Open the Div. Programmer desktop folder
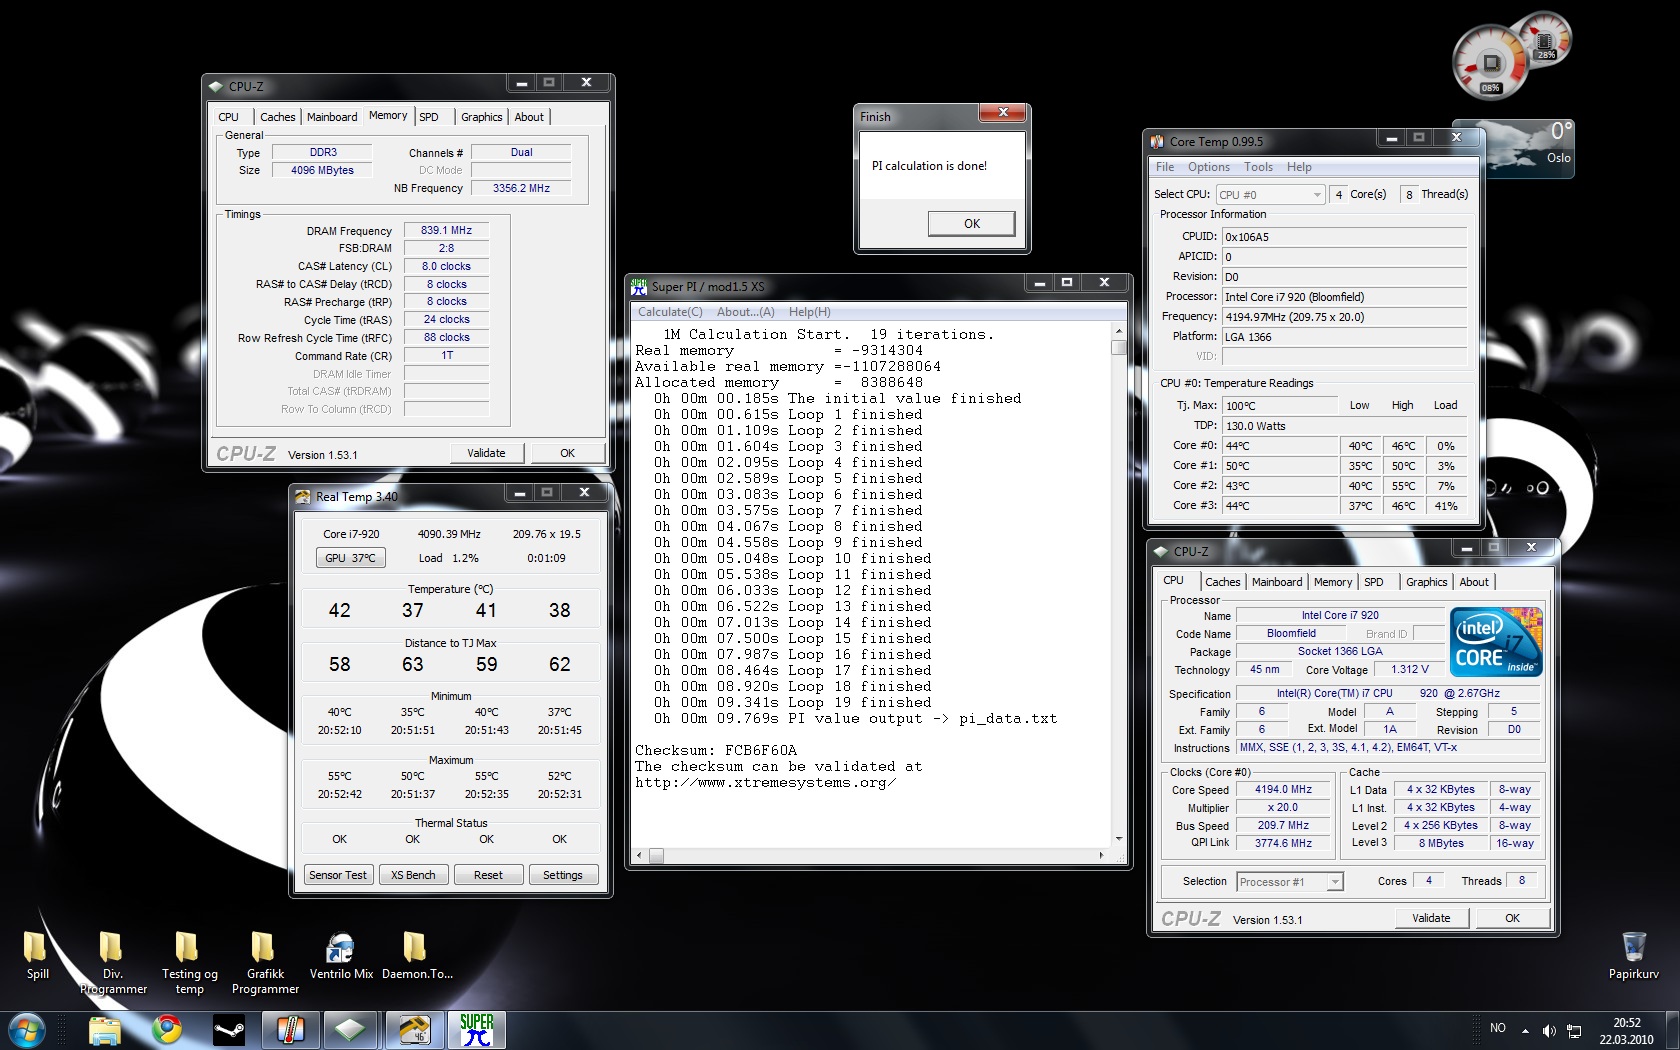 click(112, 962)
